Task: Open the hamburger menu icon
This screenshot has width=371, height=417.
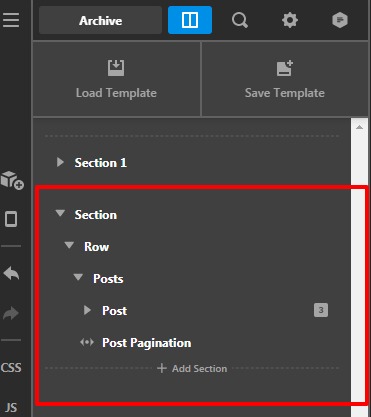Action: (11, 20)
